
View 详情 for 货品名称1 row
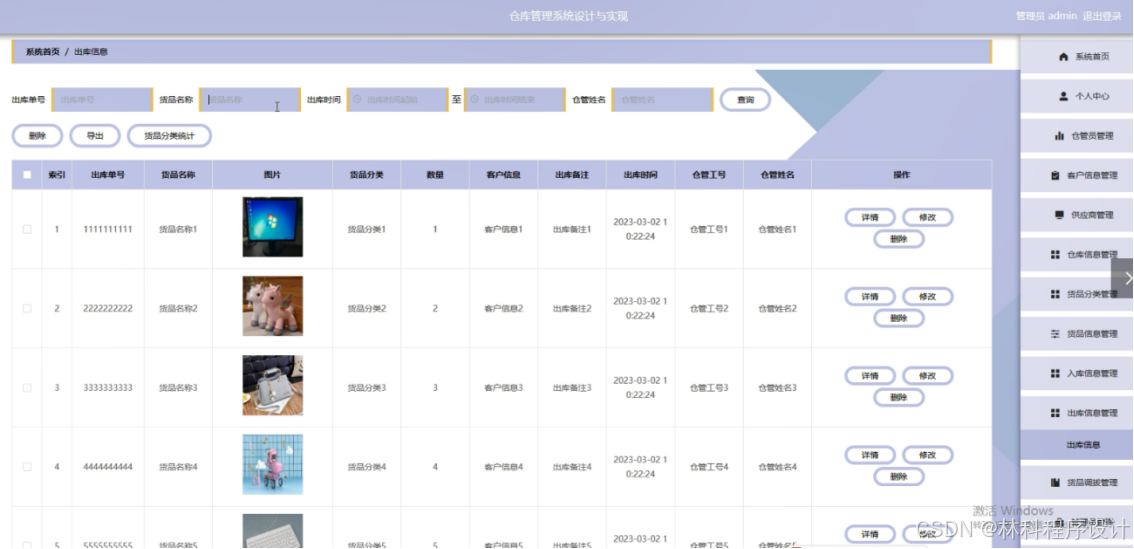tap(870, 217)
